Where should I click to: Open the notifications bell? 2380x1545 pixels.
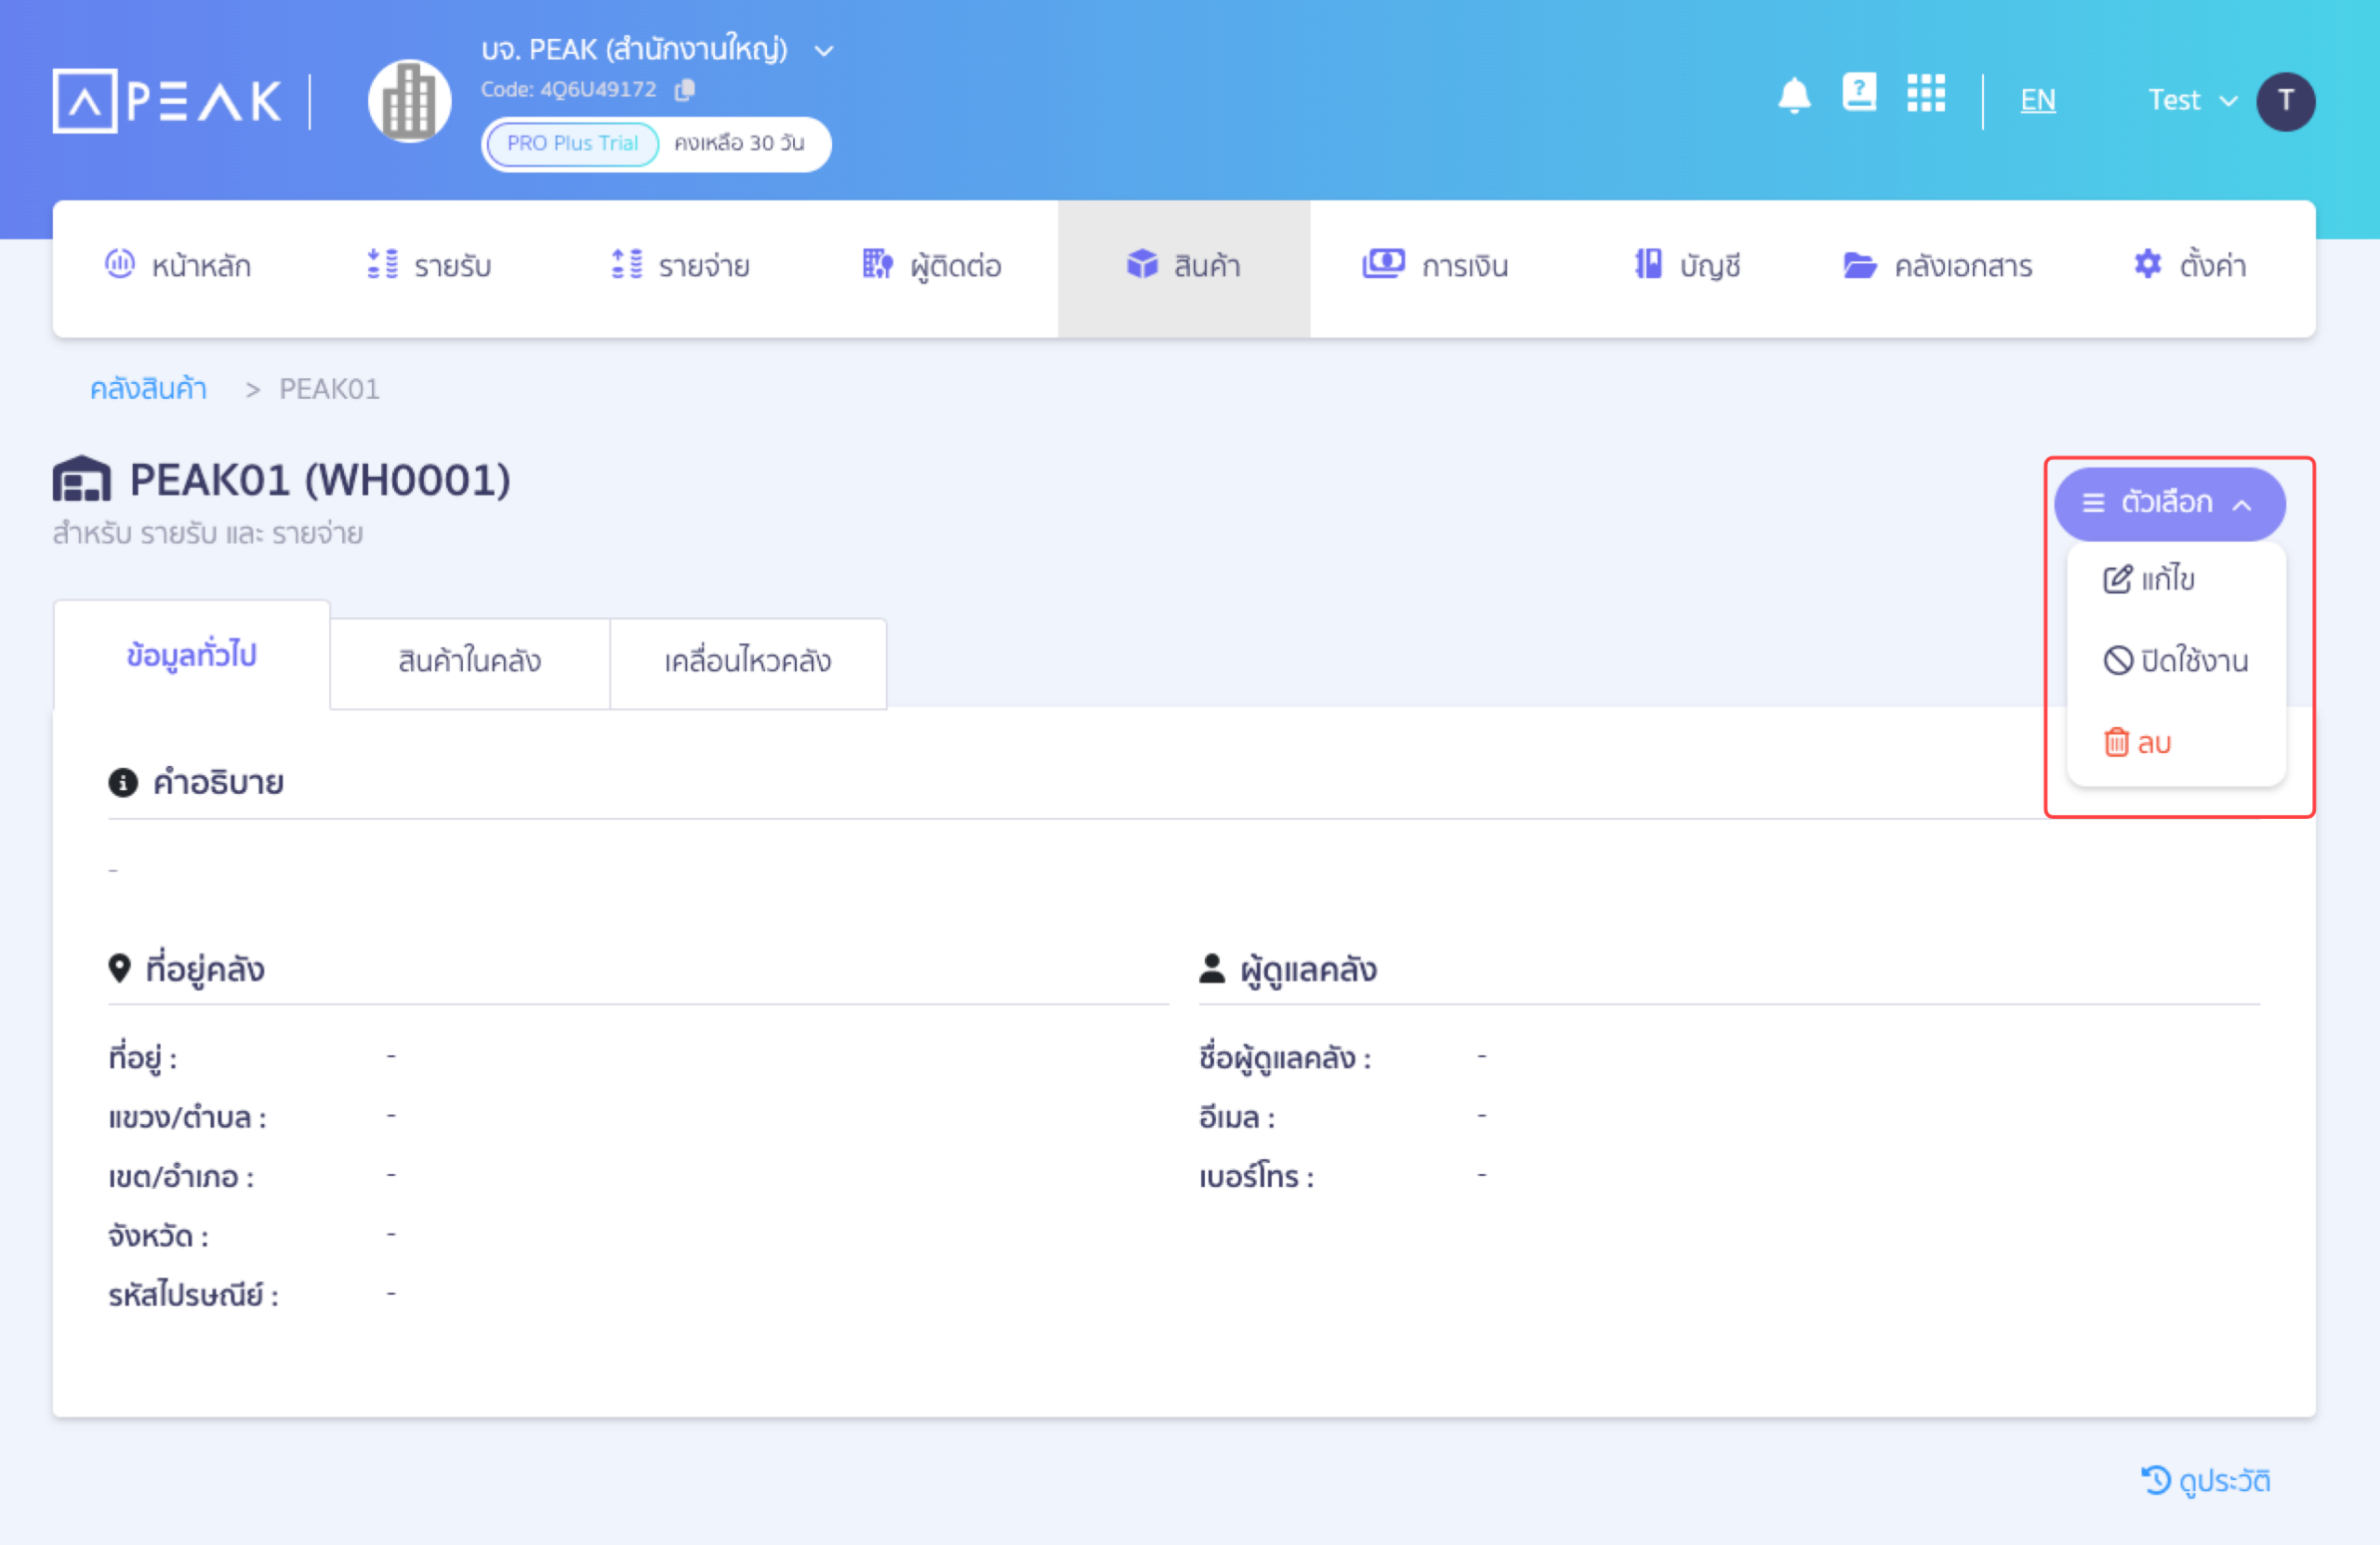pyautogui.click(x=1794, y=96)
